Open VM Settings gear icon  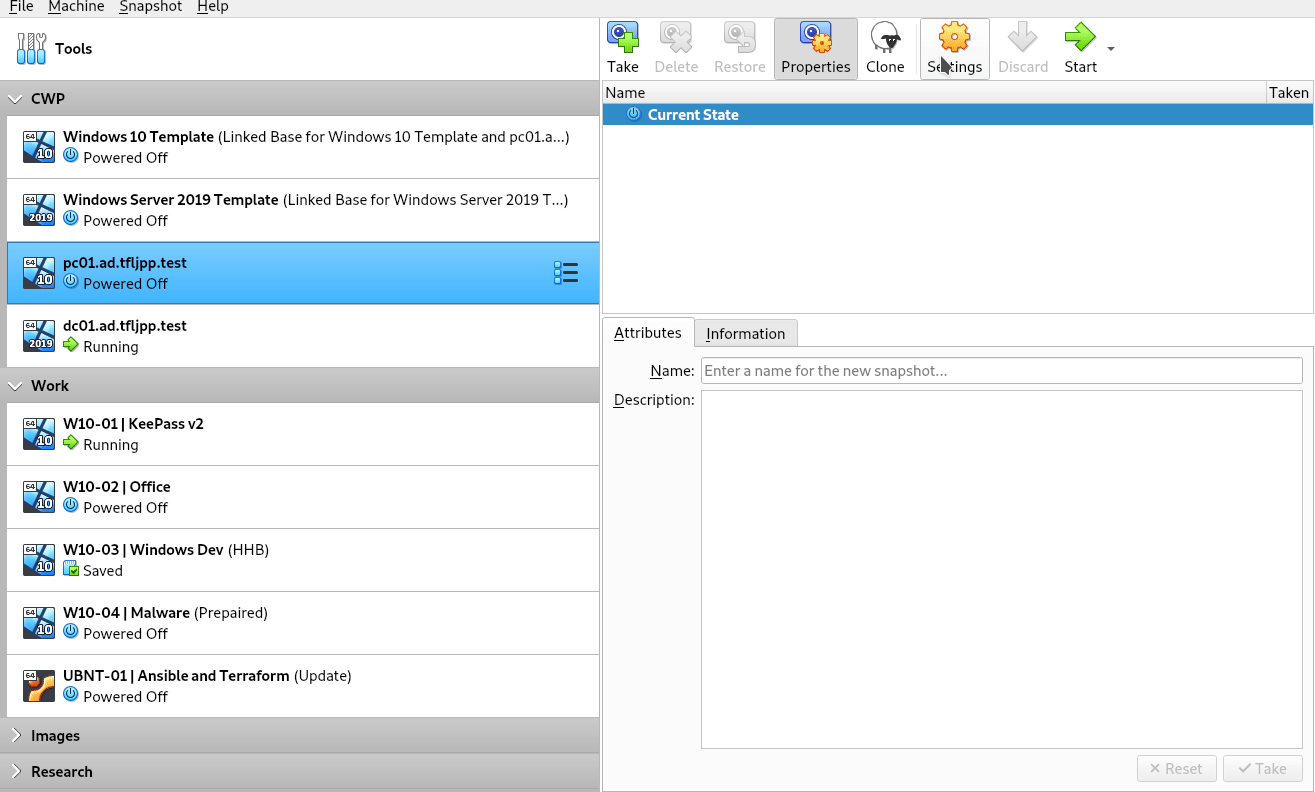point(955,38)
